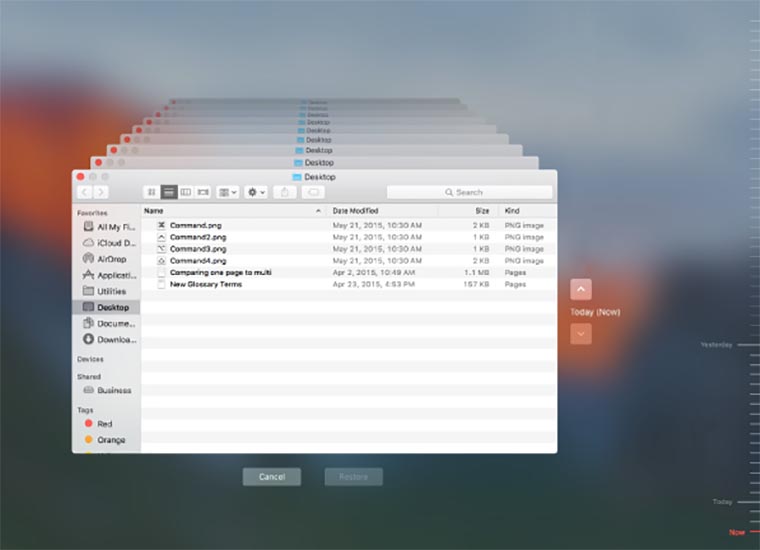The height and width of the screenshot is (550, 760).
Task: Open AirDrop in sidebar
Action: point(105,259)
